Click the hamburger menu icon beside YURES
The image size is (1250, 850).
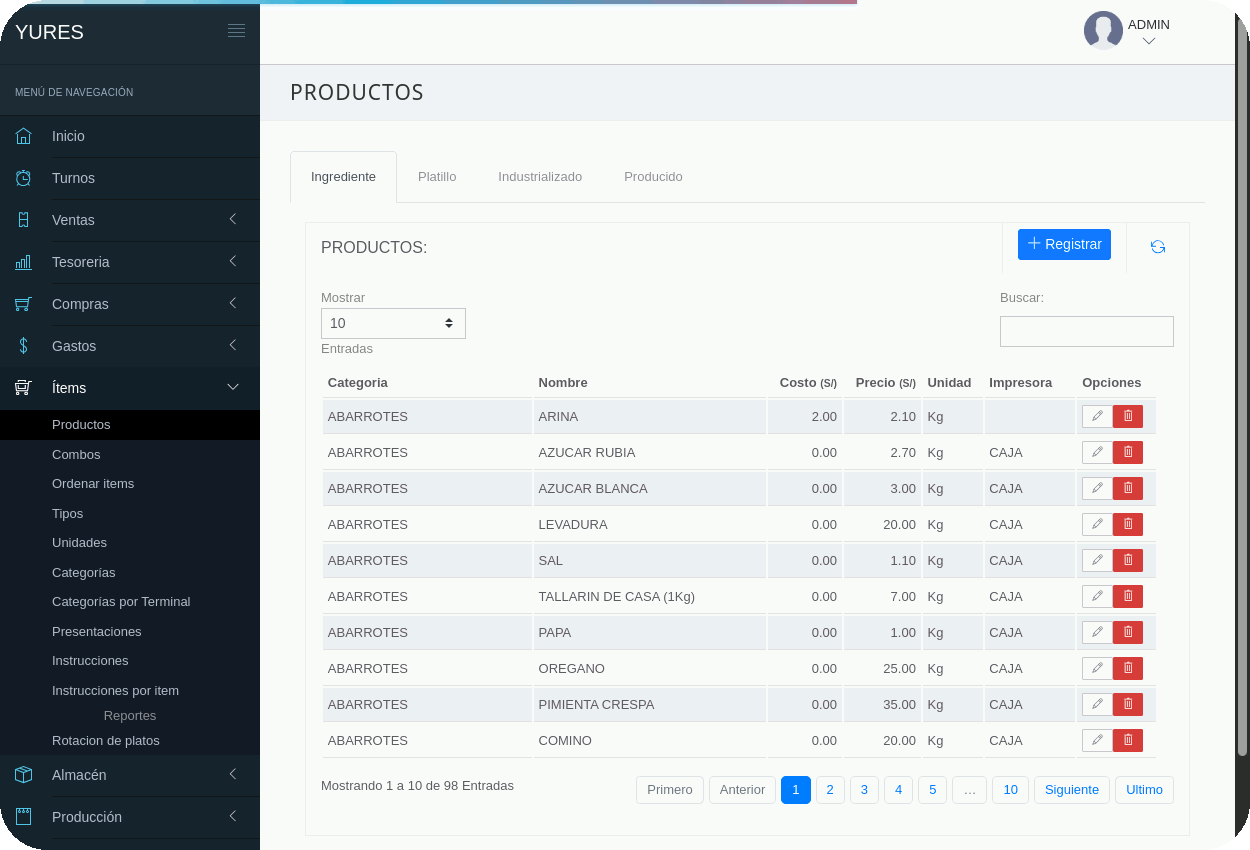[236, 31]
